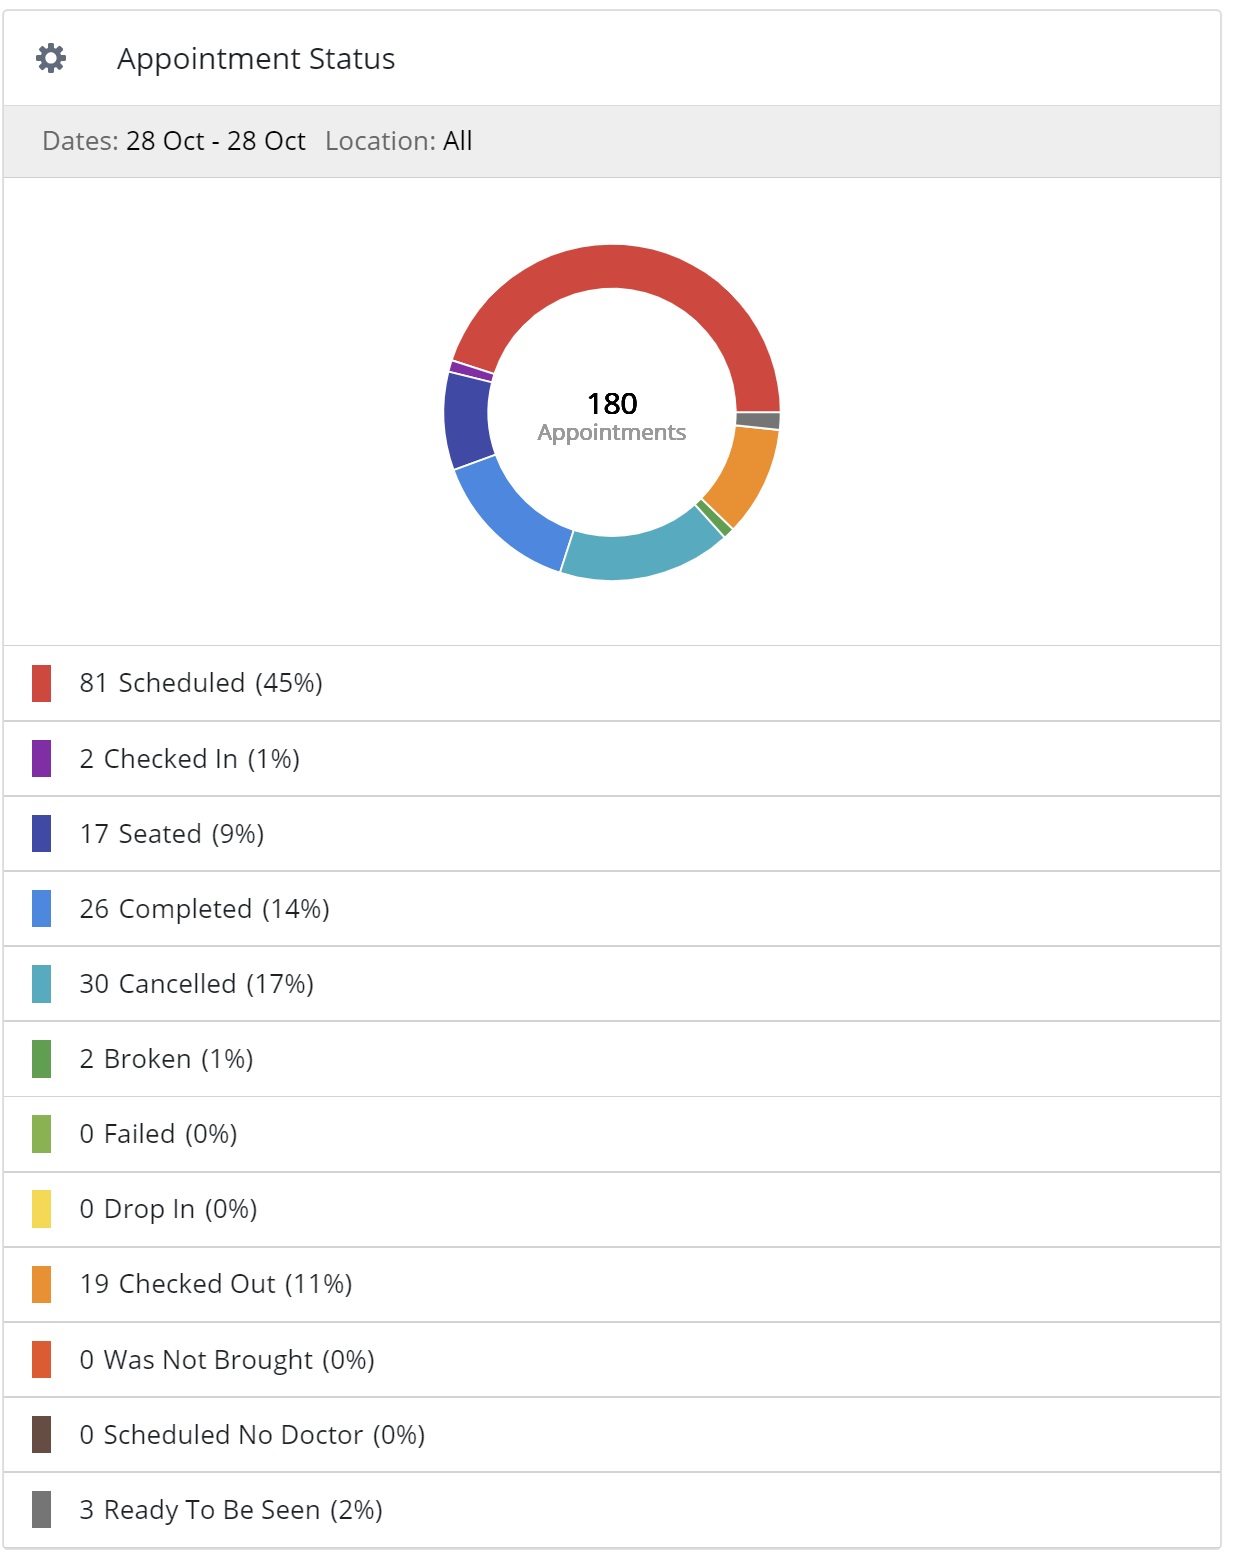Click the Completed blue legend marker
Screen dimensions: 1234x1559
pyautogui.click(x=41, y=909)
